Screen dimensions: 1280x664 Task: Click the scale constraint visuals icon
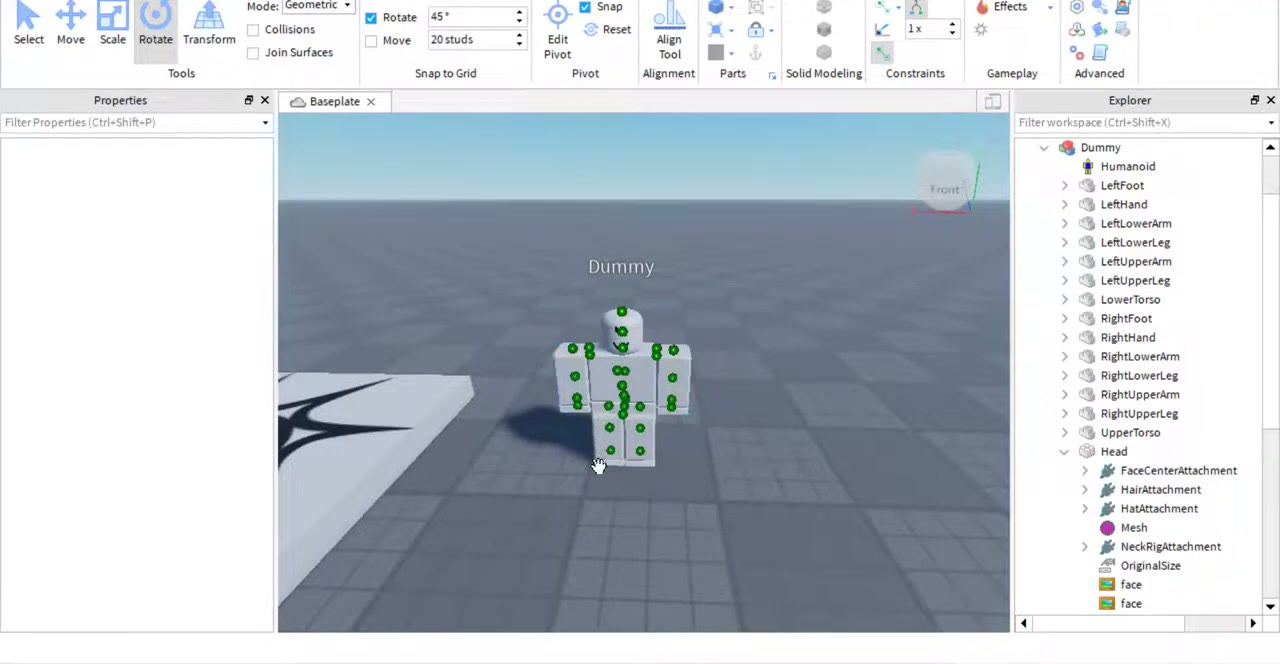[881, 30]
